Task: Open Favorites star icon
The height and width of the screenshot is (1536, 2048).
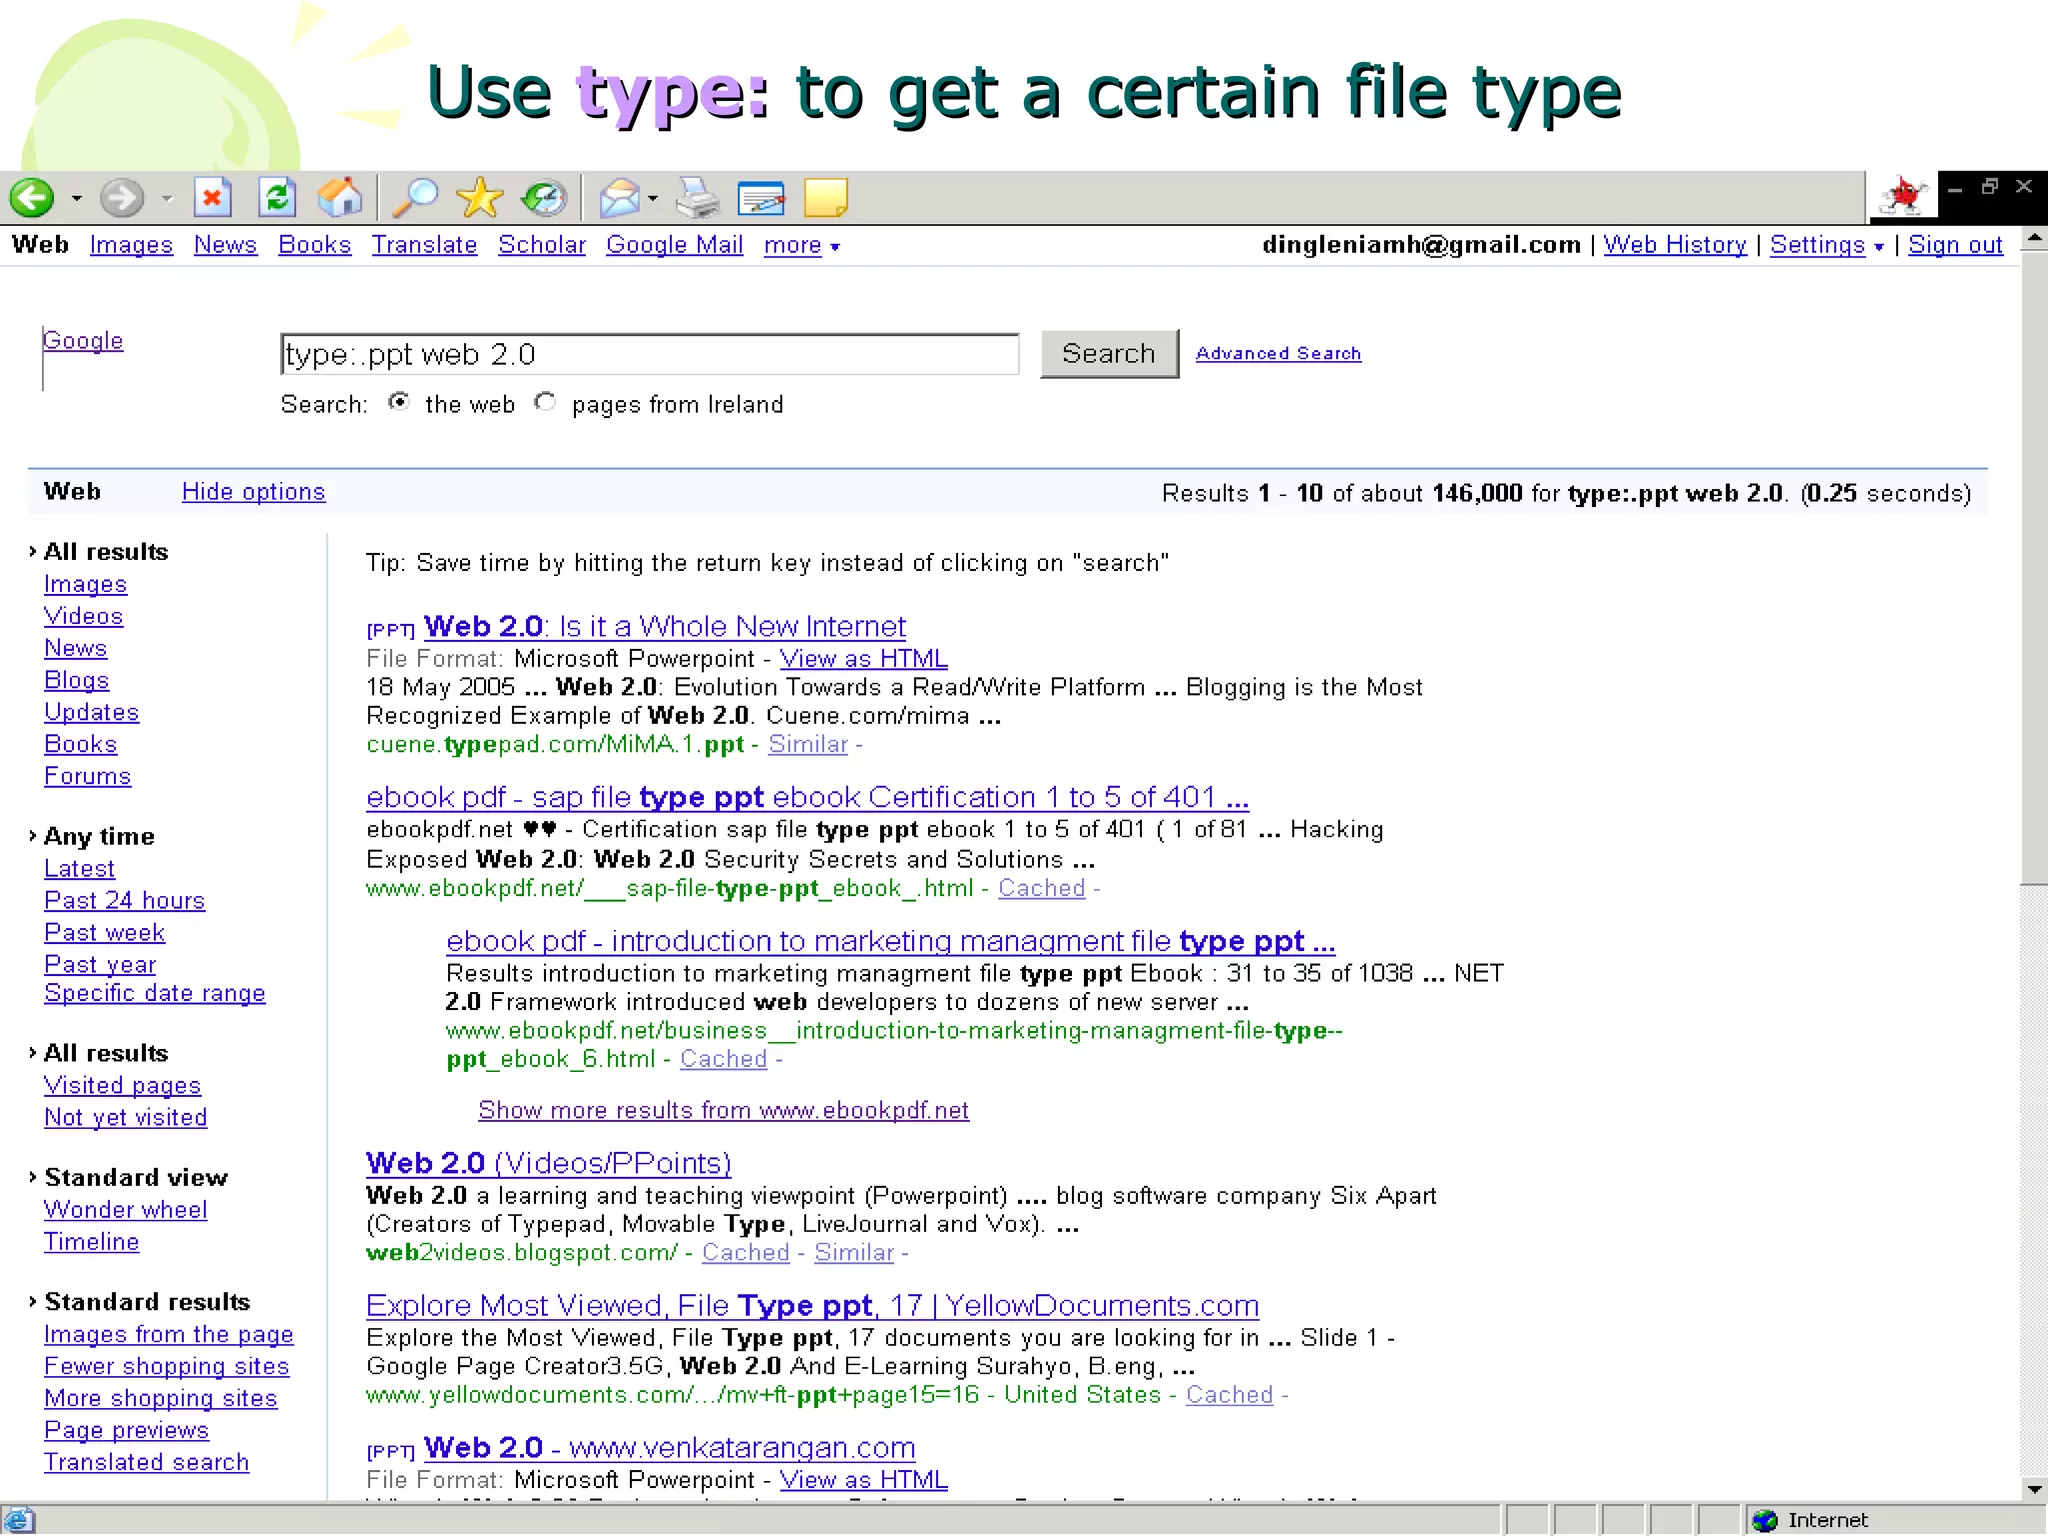Action: pos(480,198)
